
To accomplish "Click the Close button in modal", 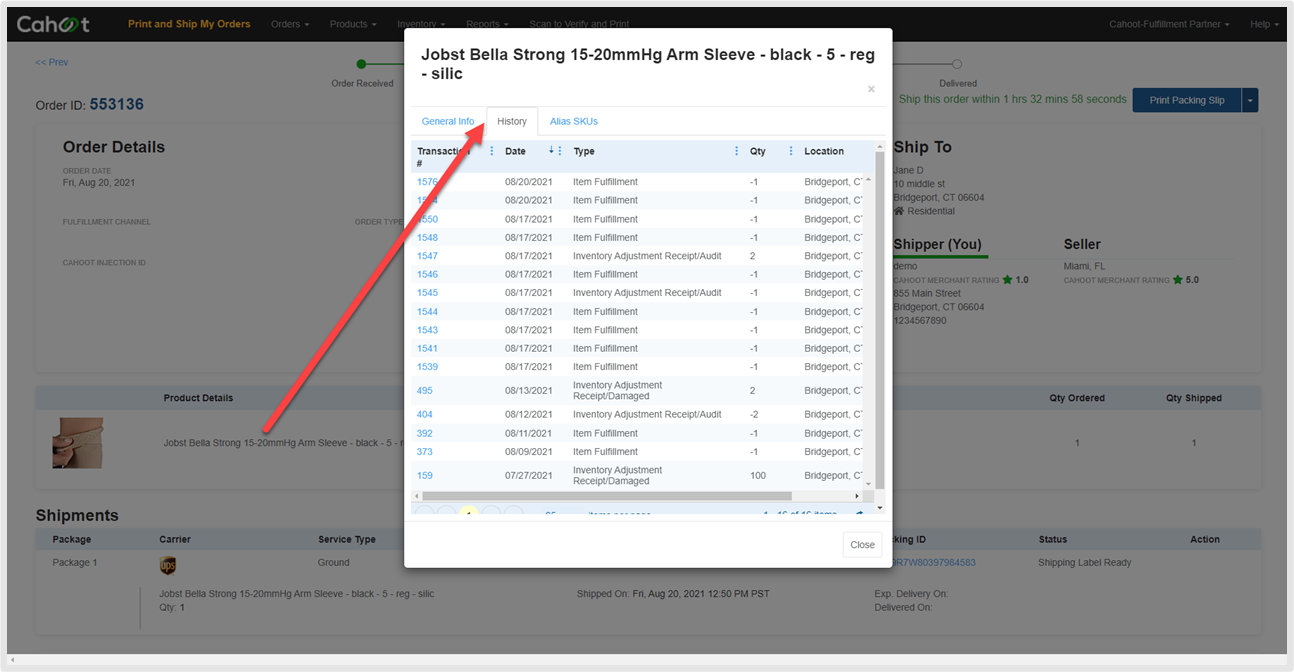I will point(862,545).
